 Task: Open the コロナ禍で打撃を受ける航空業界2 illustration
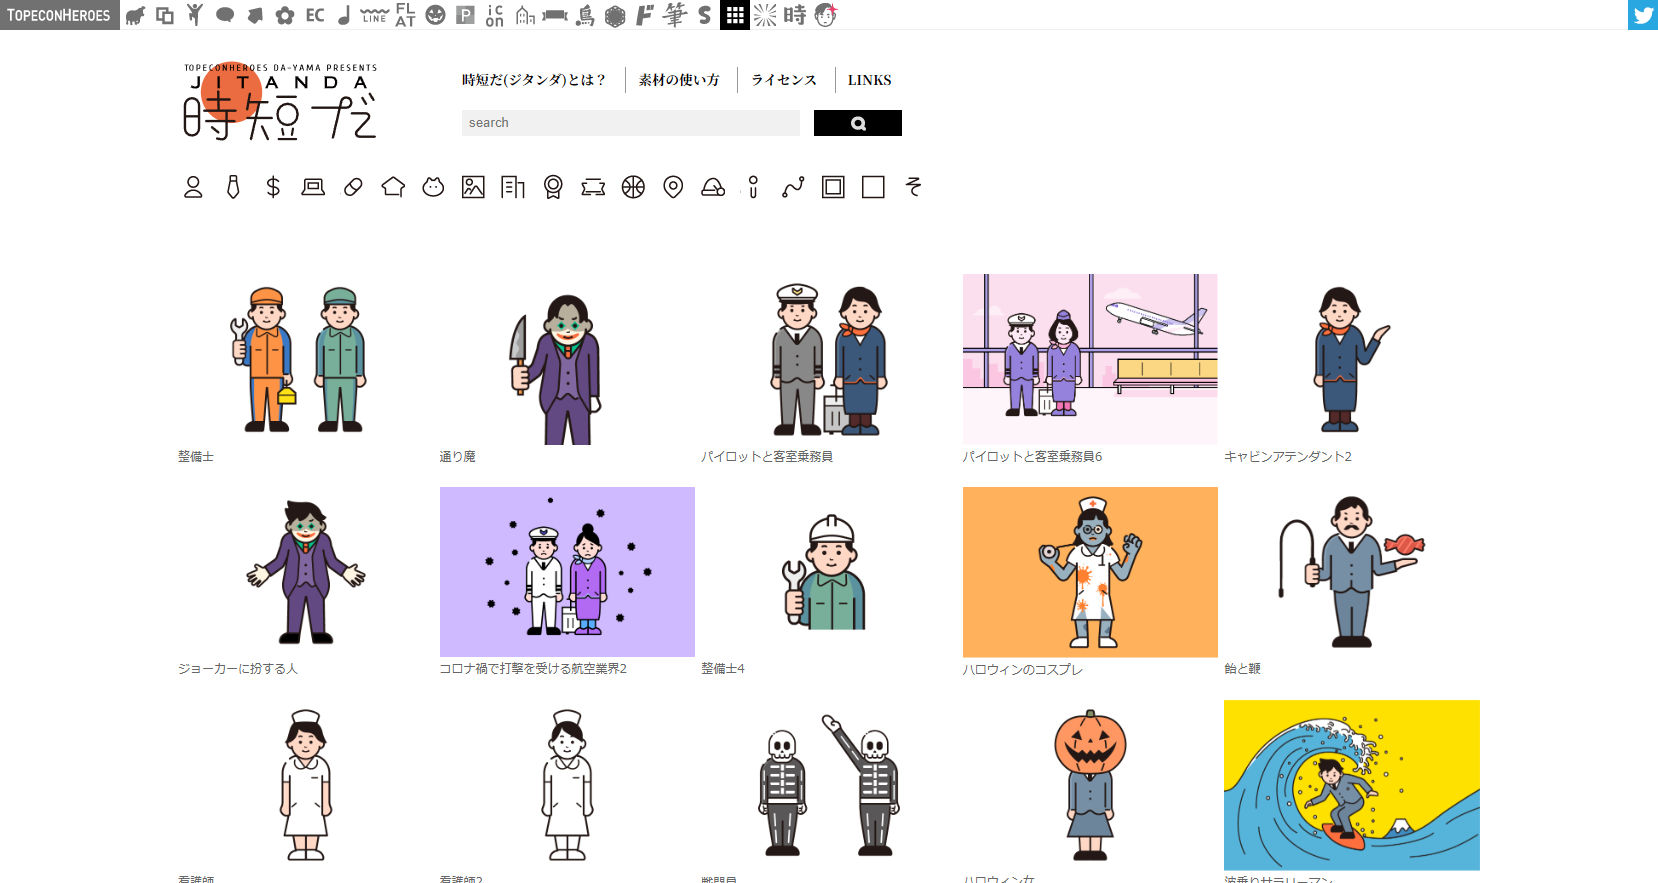(567, 572)
